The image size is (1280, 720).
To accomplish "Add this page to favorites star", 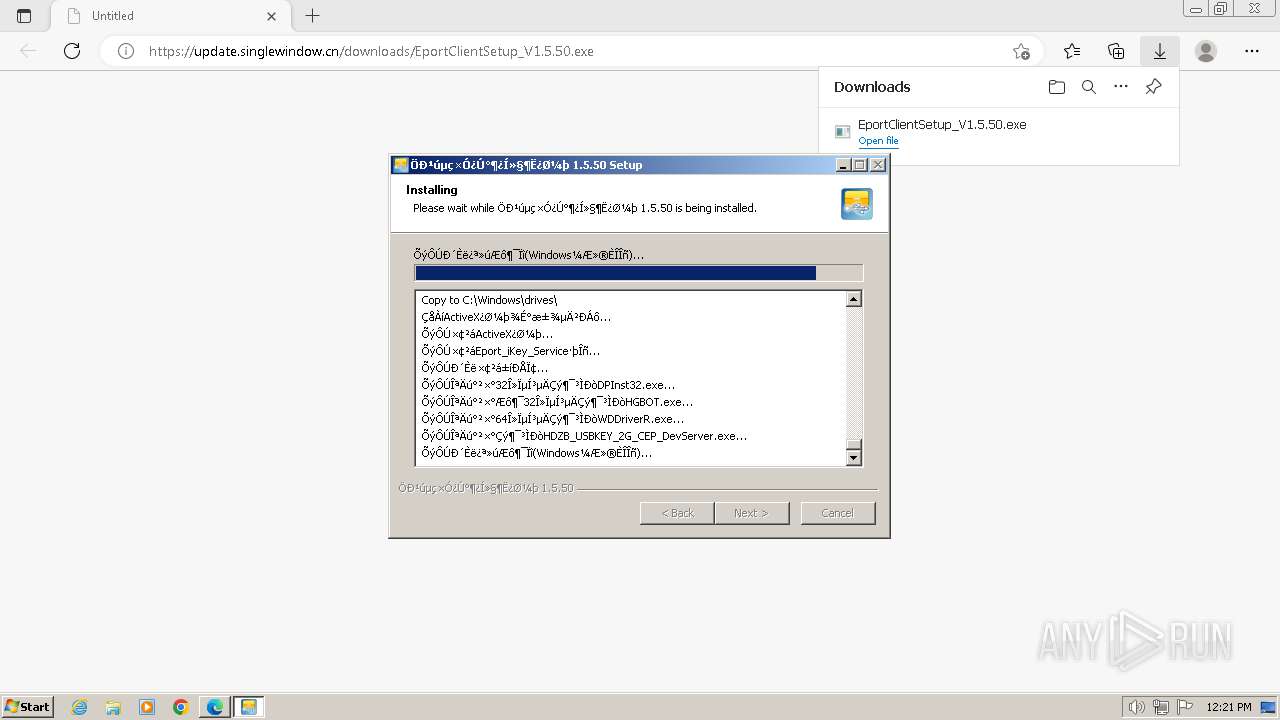I will (1021, 51).
